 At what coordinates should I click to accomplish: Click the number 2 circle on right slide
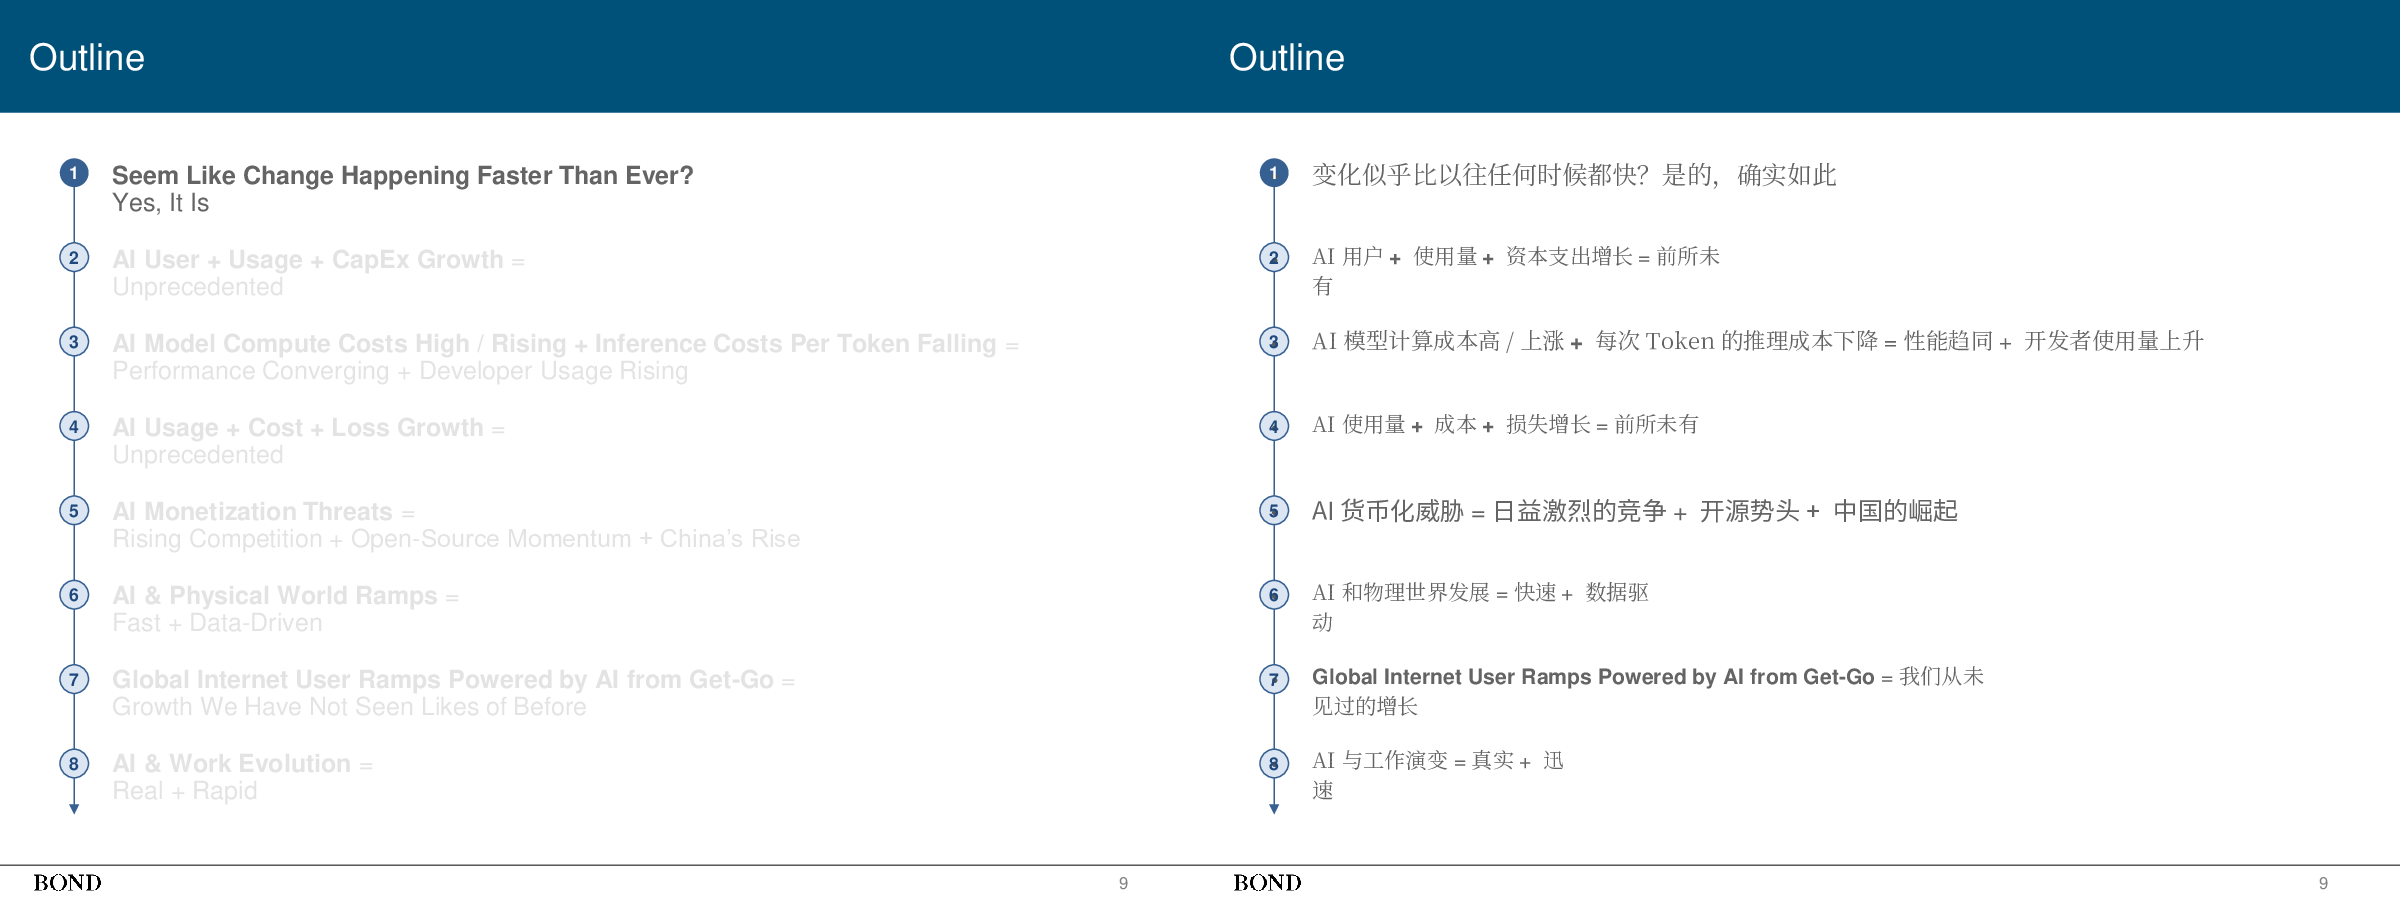1274,257
